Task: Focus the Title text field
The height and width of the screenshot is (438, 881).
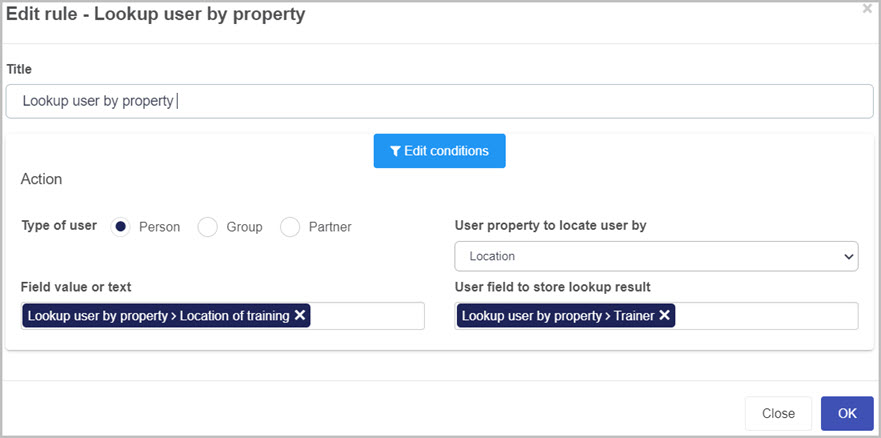Action: pos(439,101)
